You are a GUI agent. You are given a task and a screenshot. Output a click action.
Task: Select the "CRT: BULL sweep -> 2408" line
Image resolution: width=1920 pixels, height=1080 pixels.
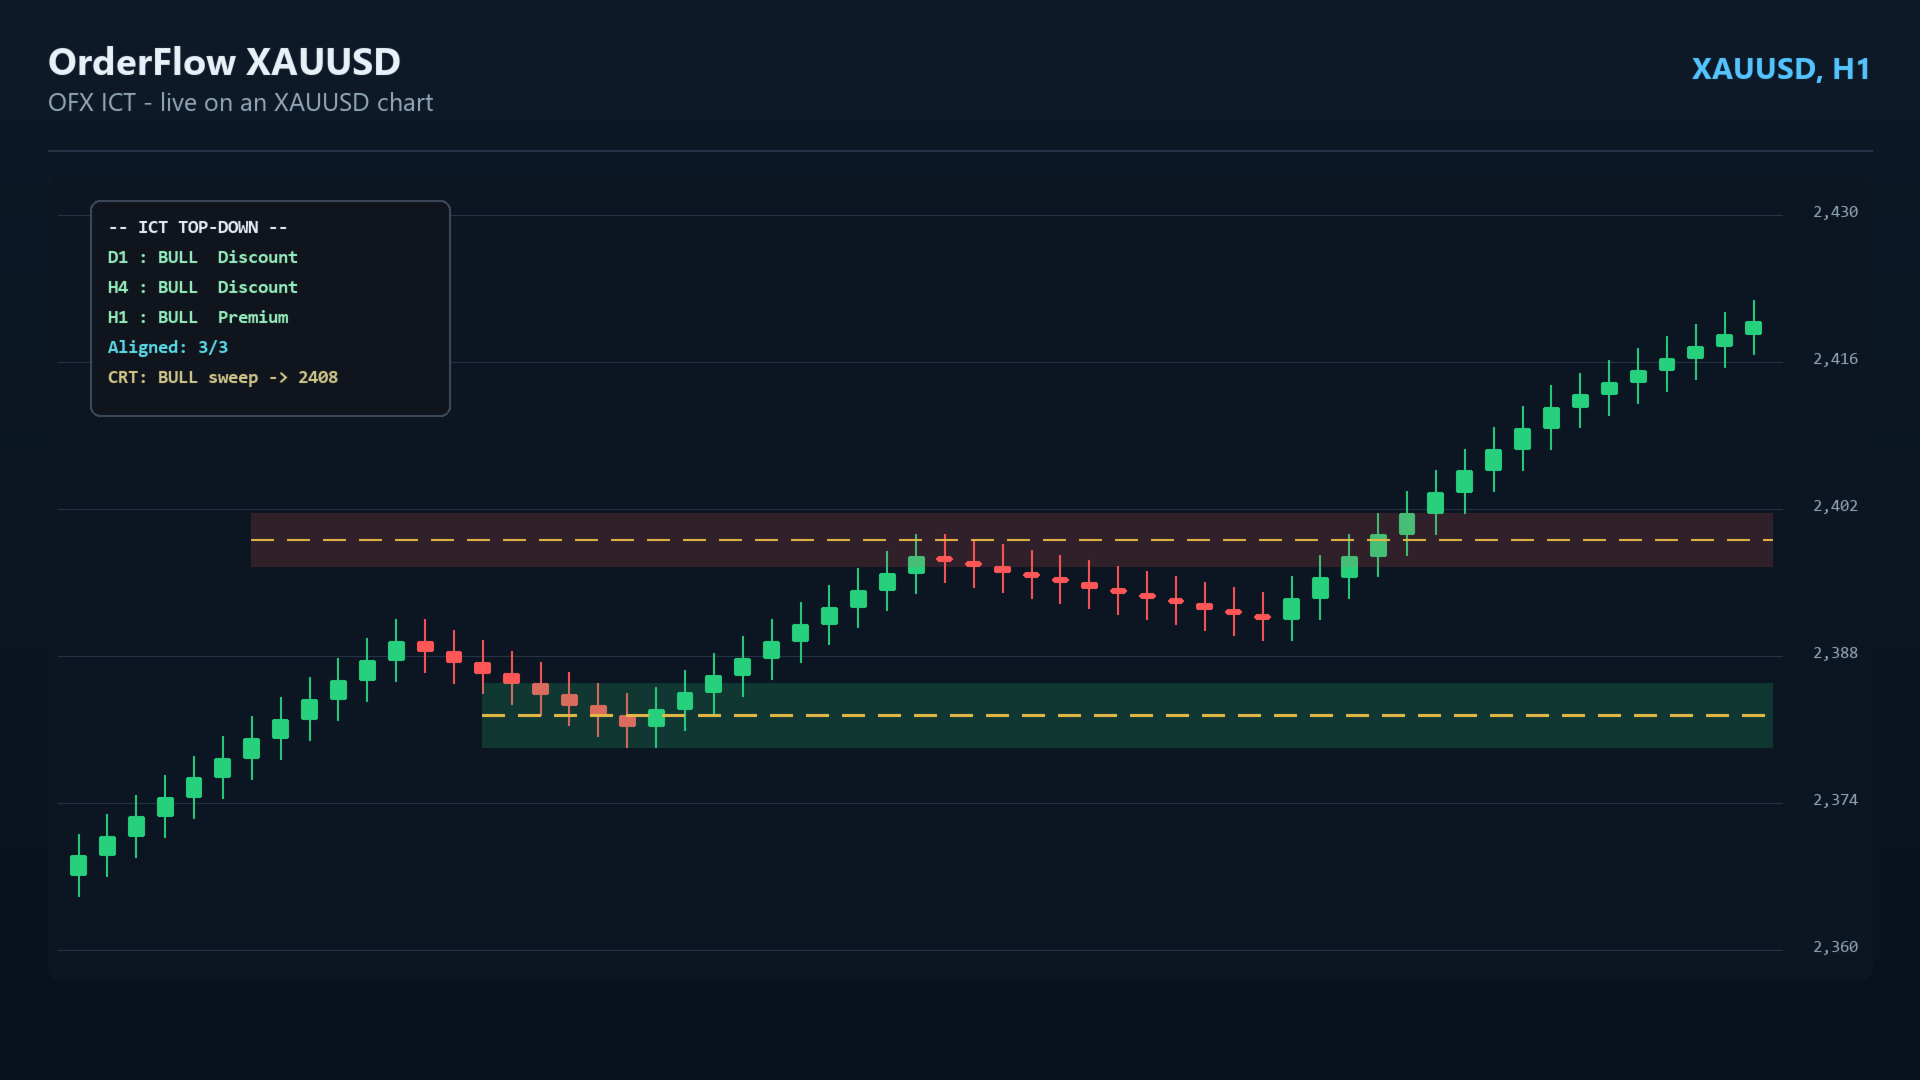pos(223,378)
